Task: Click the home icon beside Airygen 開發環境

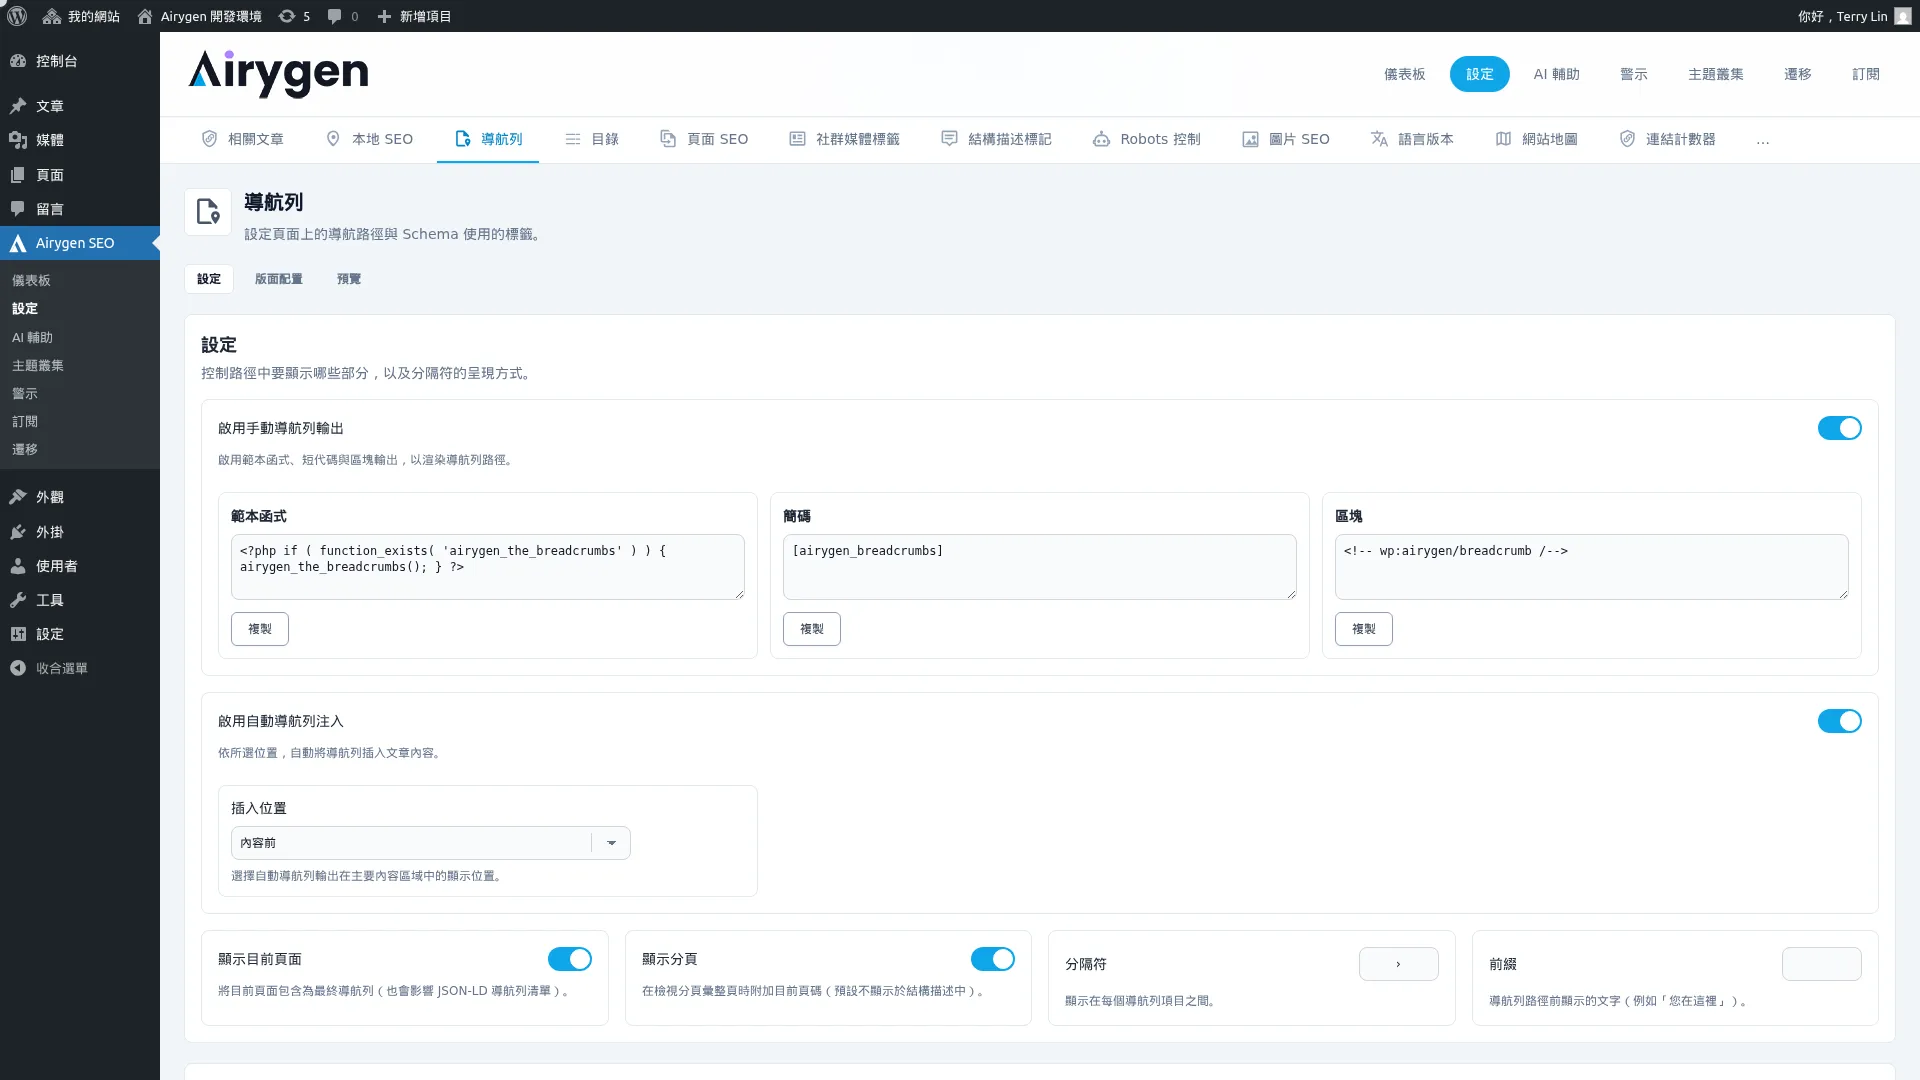Action: pyautogui.click(x=145, y=16)
